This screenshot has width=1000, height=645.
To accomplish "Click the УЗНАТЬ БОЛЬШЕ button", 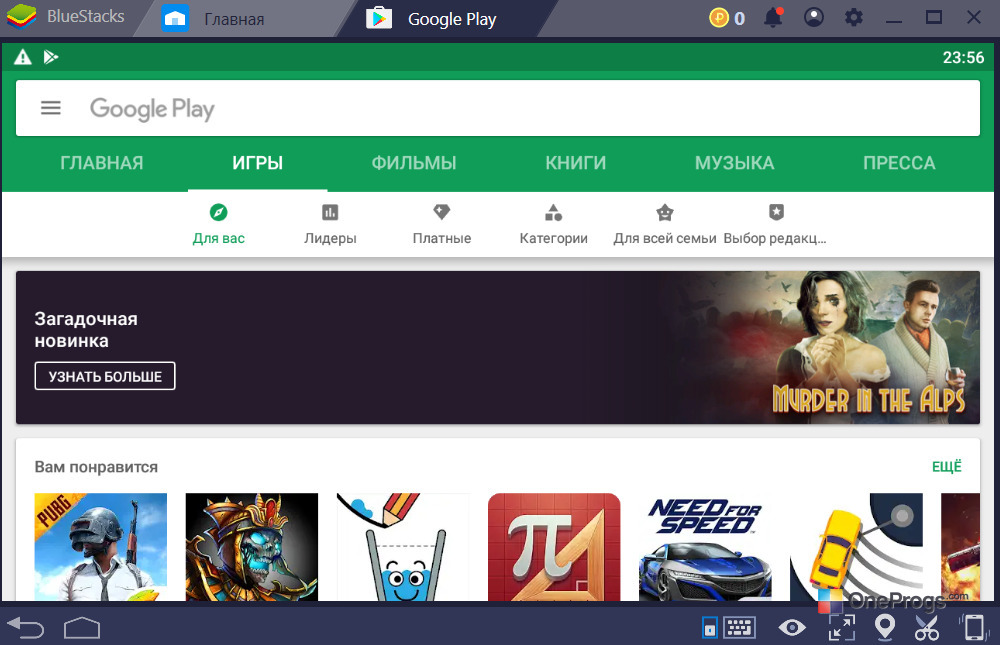I will pos(105,376).
